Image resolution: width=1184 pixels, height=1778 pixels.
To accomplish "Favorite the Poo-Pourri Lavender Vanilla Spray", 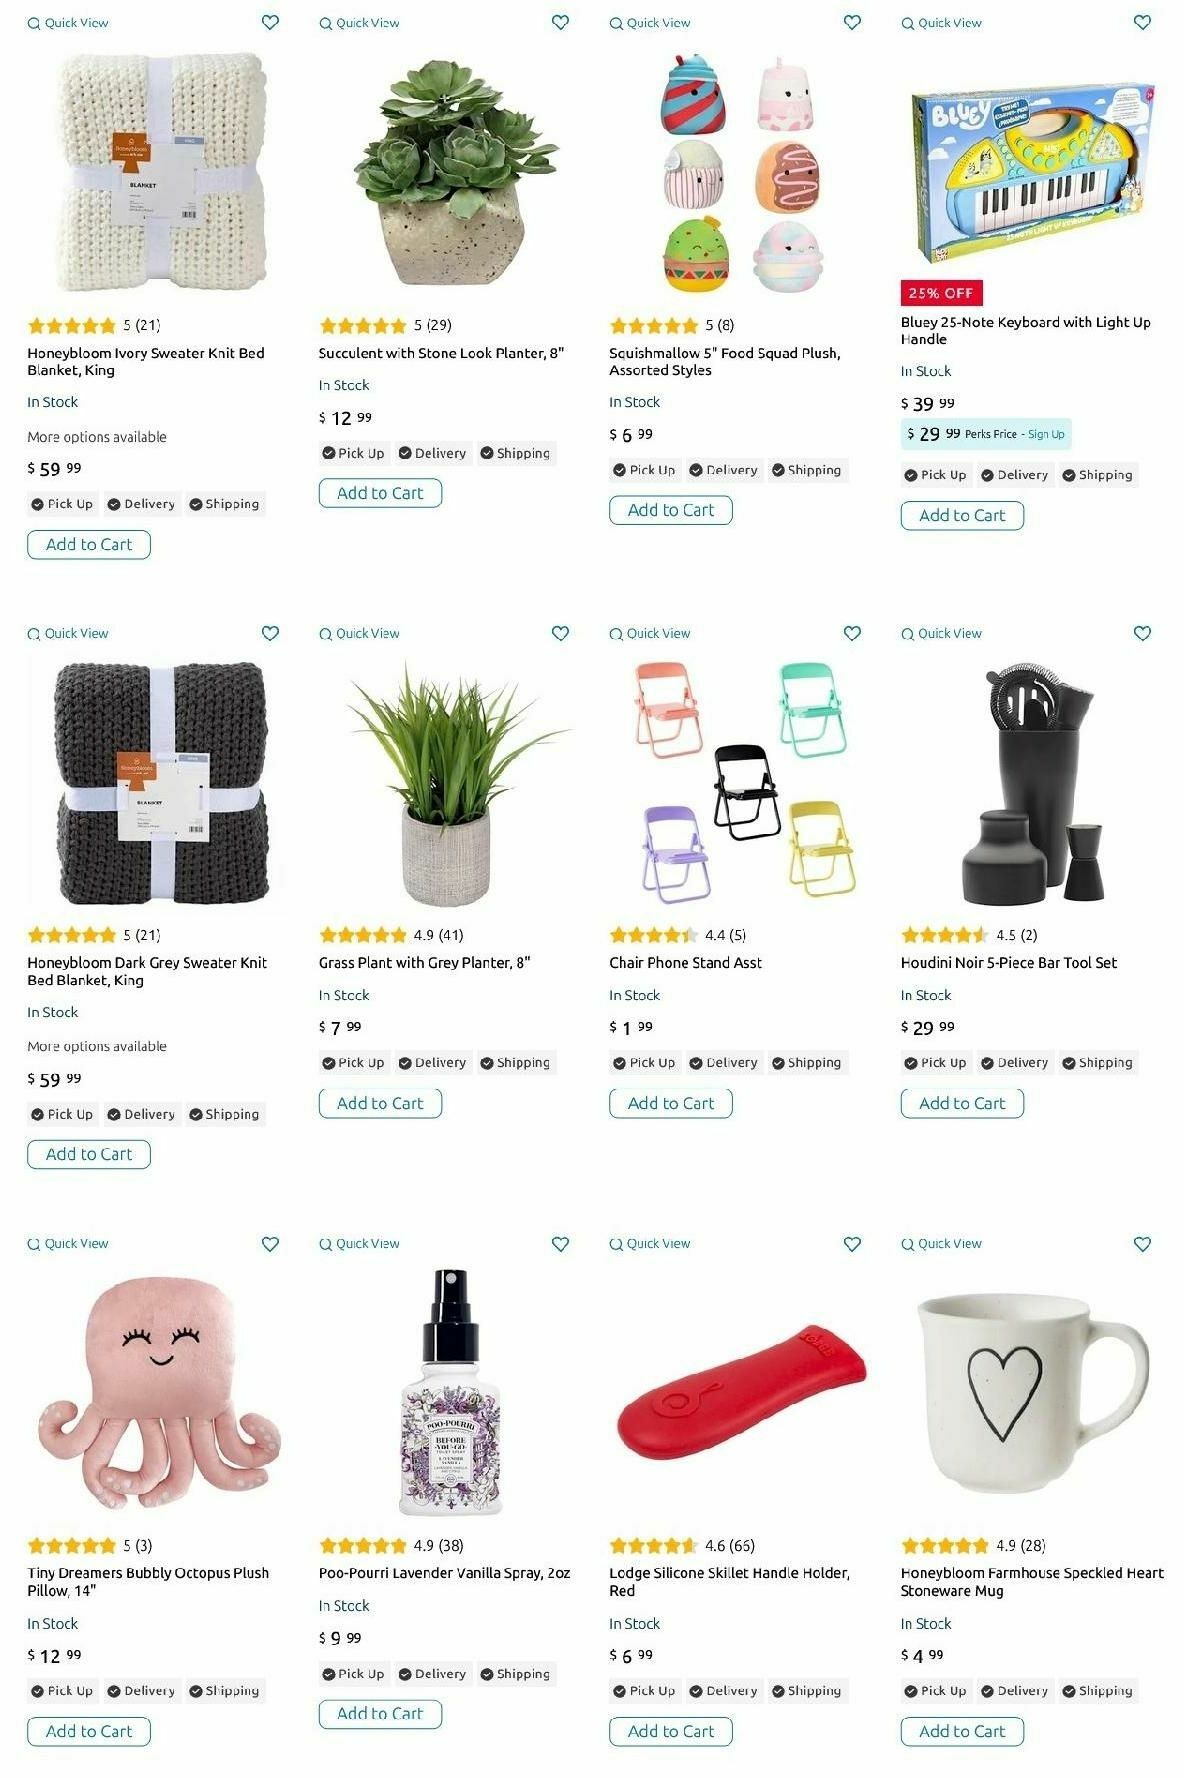I will (561, 1244).
